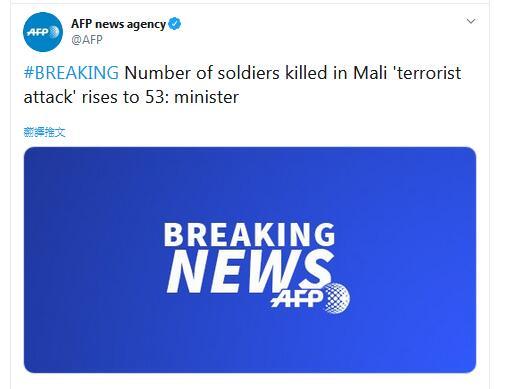Click the globe graphic in the avatar
Viewport: 511px width, 389px height.
tap(54, 32)
